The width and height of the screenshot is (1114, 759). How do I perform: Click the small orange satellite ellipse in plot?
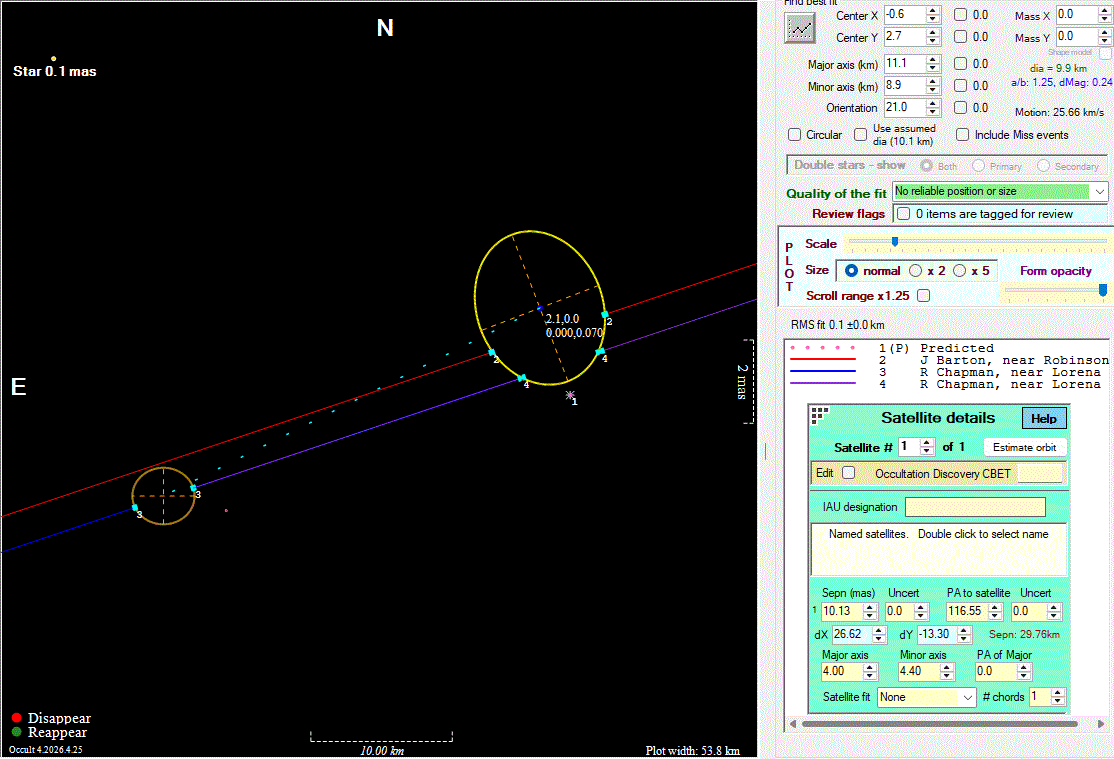163,496
